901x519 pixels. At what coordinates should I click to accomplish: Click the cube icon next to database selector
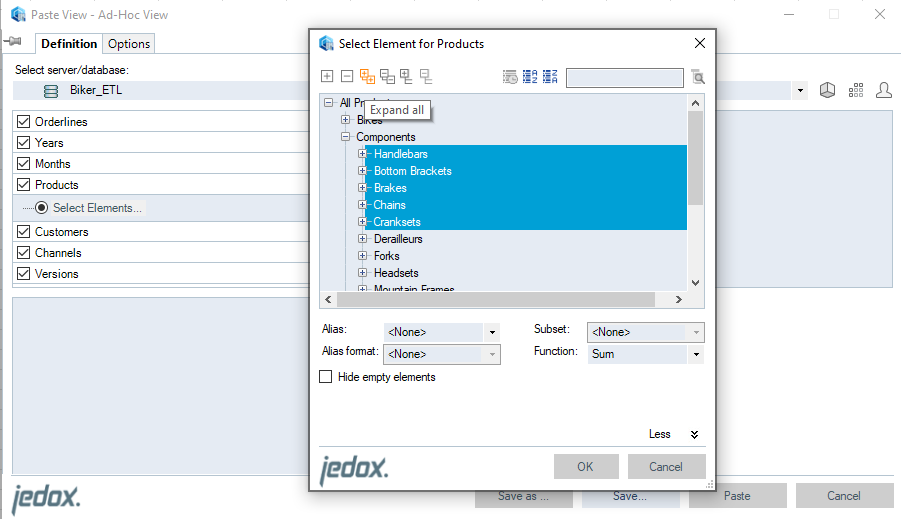828,91
